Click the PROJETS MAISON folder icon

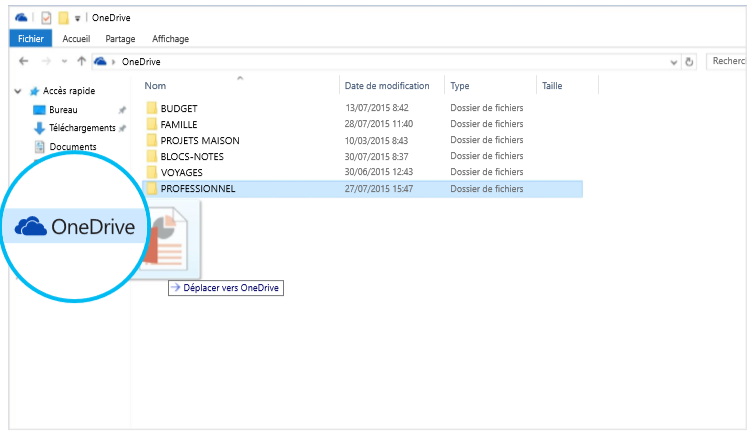[151, 140]
